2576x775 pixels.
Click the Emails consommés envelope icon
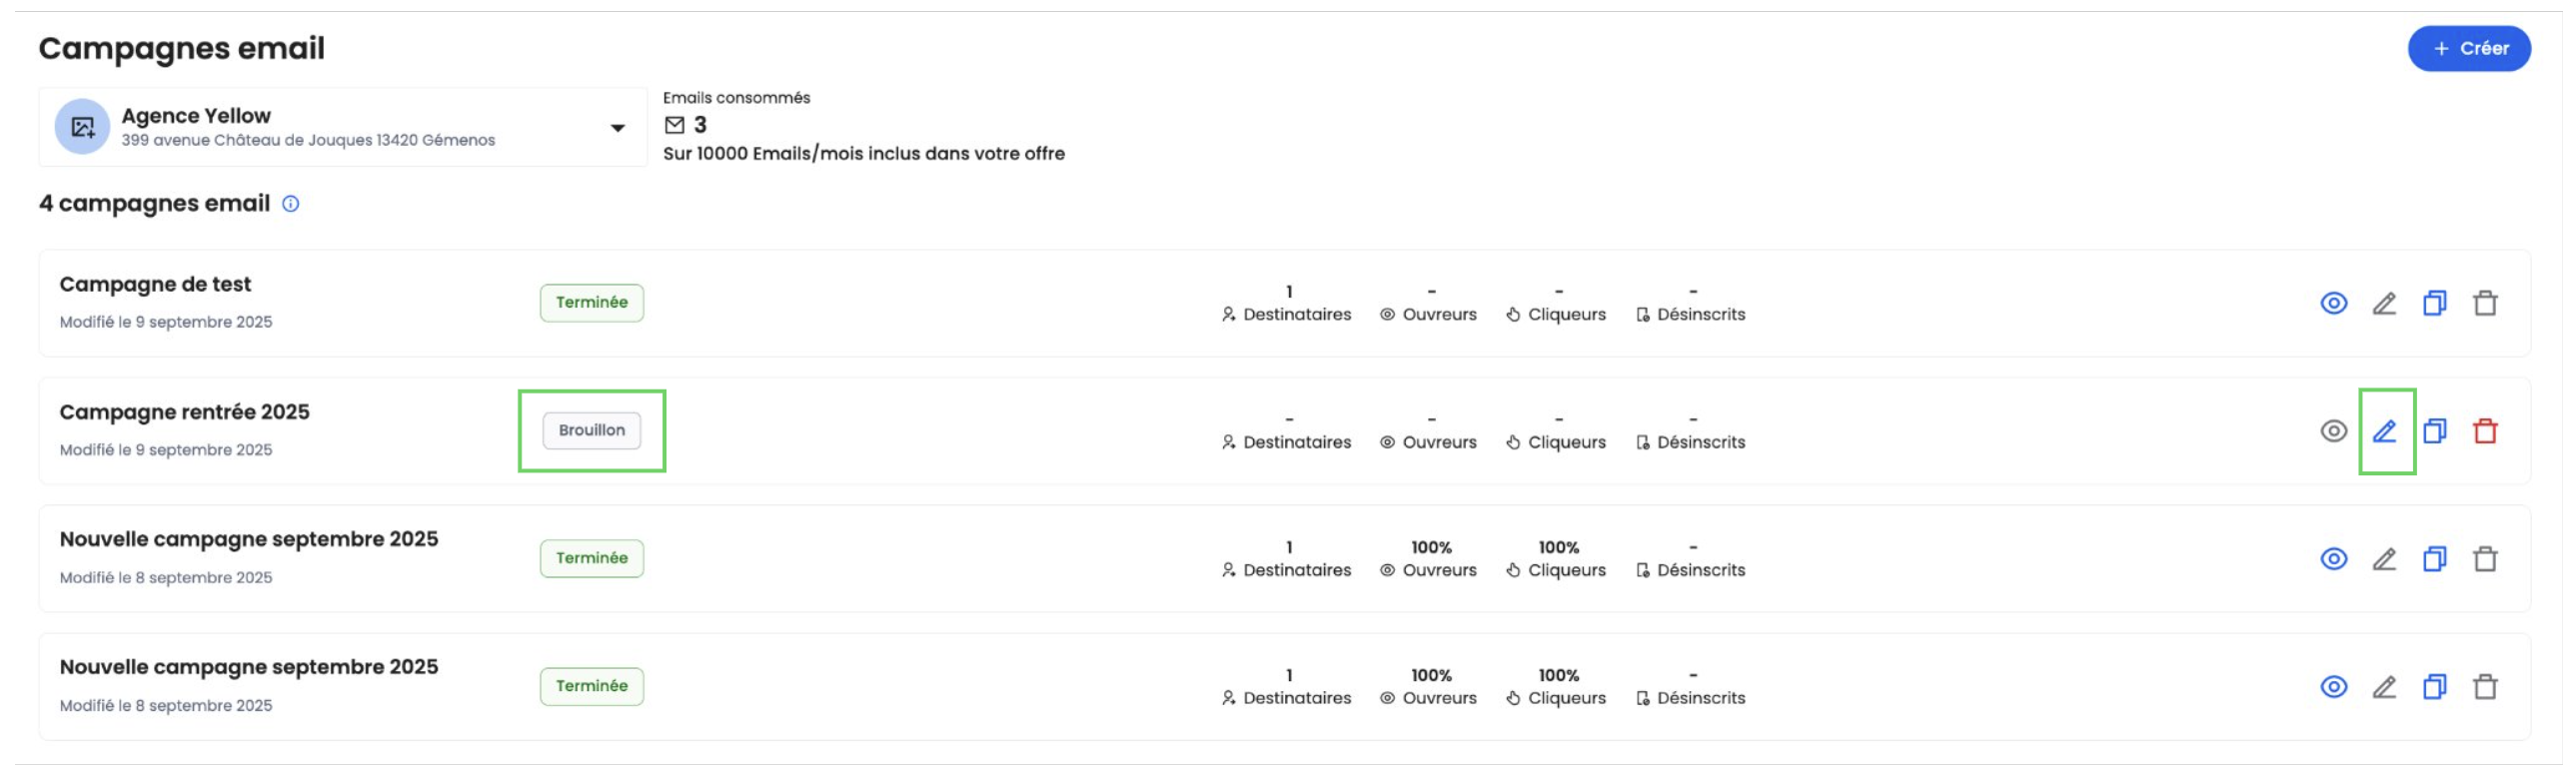pyautogui.click(x=675, y=125)
